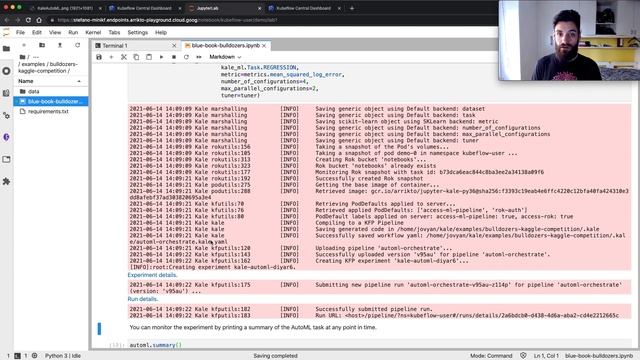Viewport: 640px width, 360px height.
Task: Open the cell type Markdown dropdown
Action: [225, 57]
